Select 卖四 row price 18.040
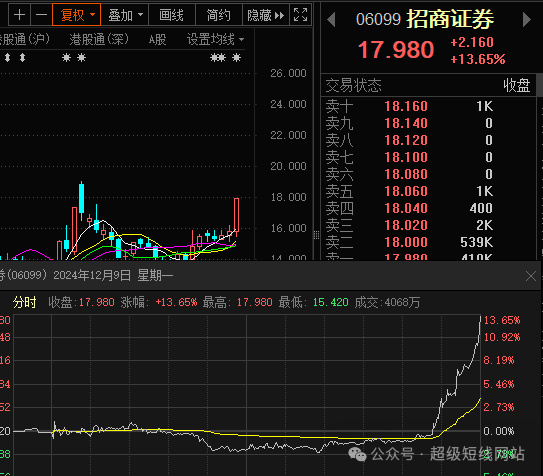This screenshot has width=543, height=476. (x=406, y=208)
